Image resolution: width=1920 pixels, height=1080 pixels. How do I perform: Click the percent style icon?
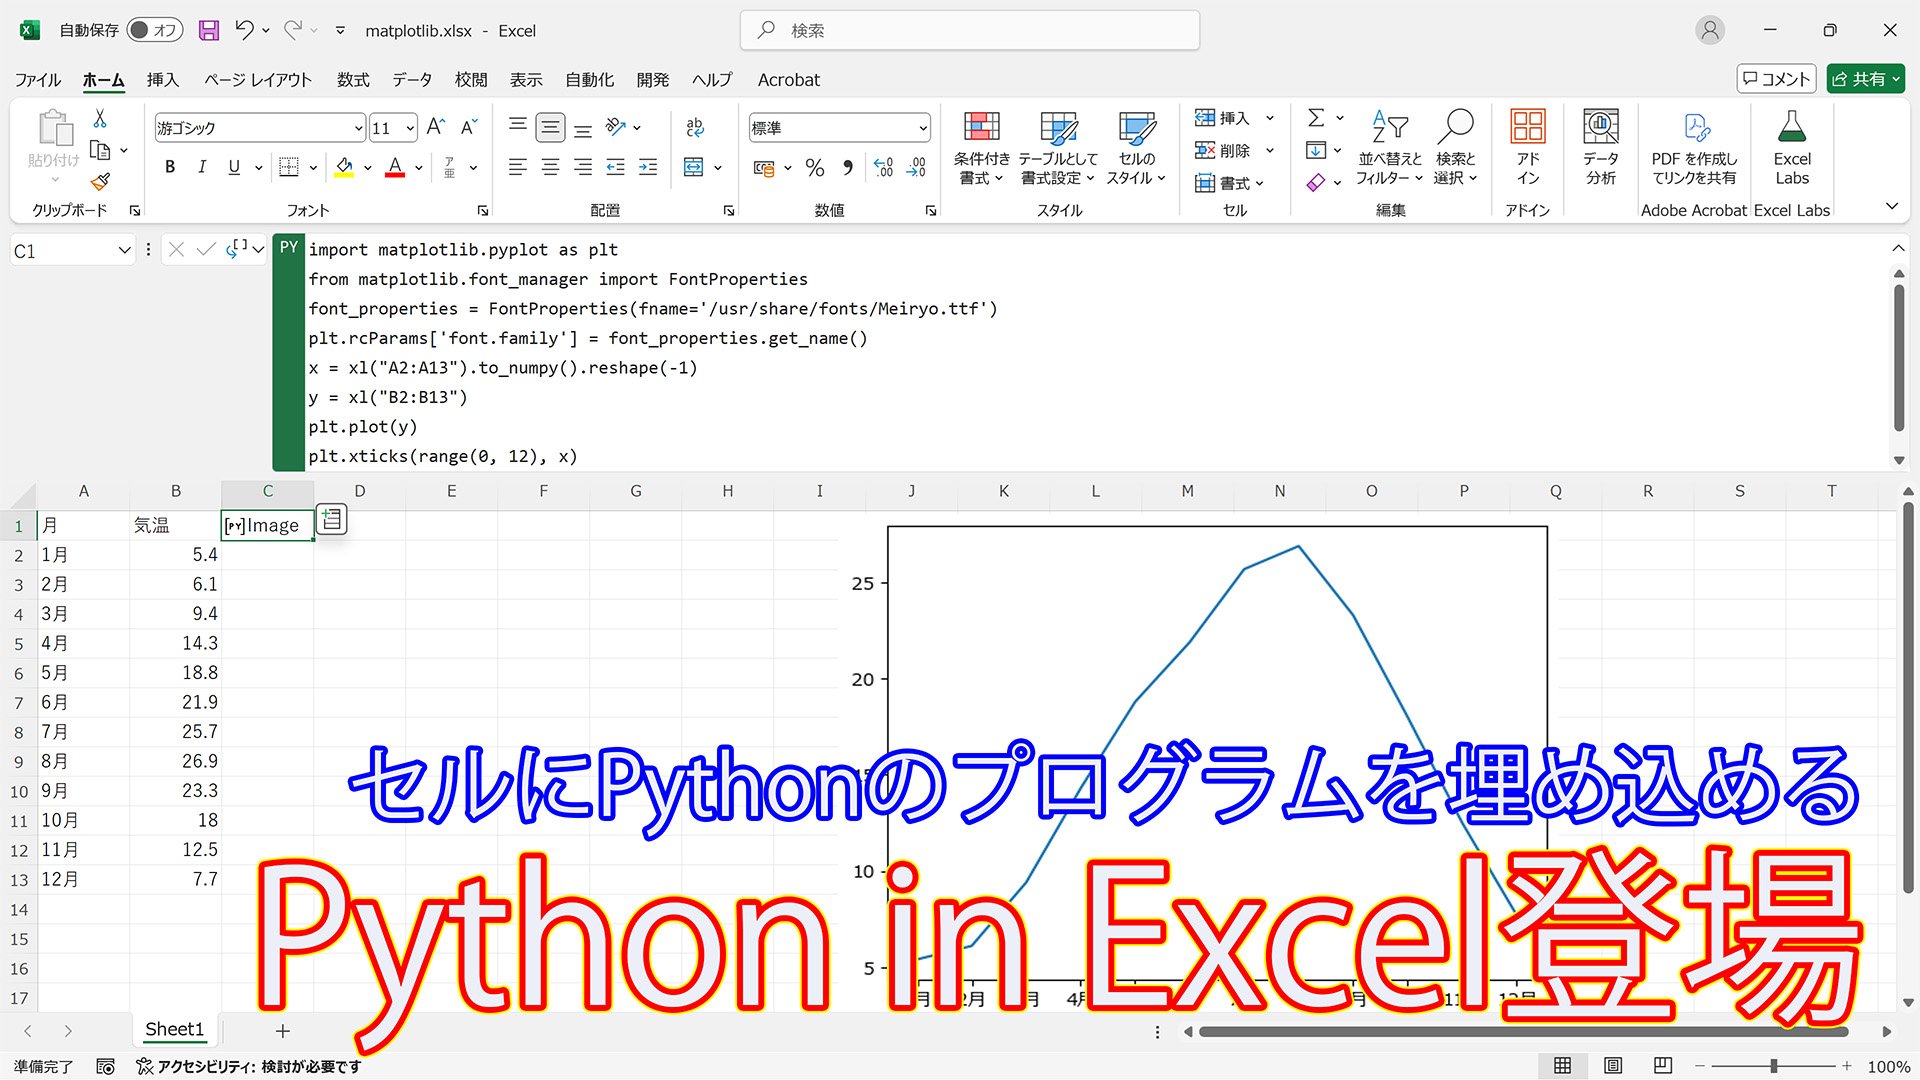point(815,167)
